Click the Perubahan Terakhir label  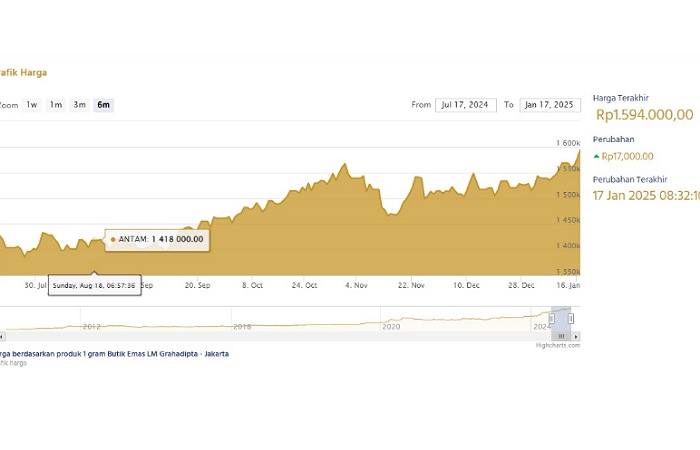[630, 179]
